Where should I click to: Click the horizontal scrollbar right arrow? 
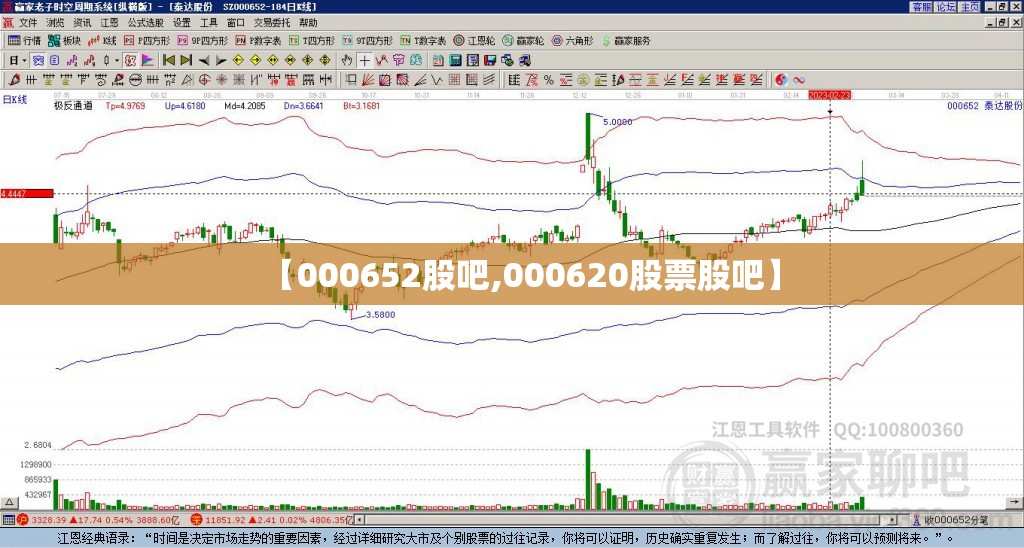[x=893, y=520]
